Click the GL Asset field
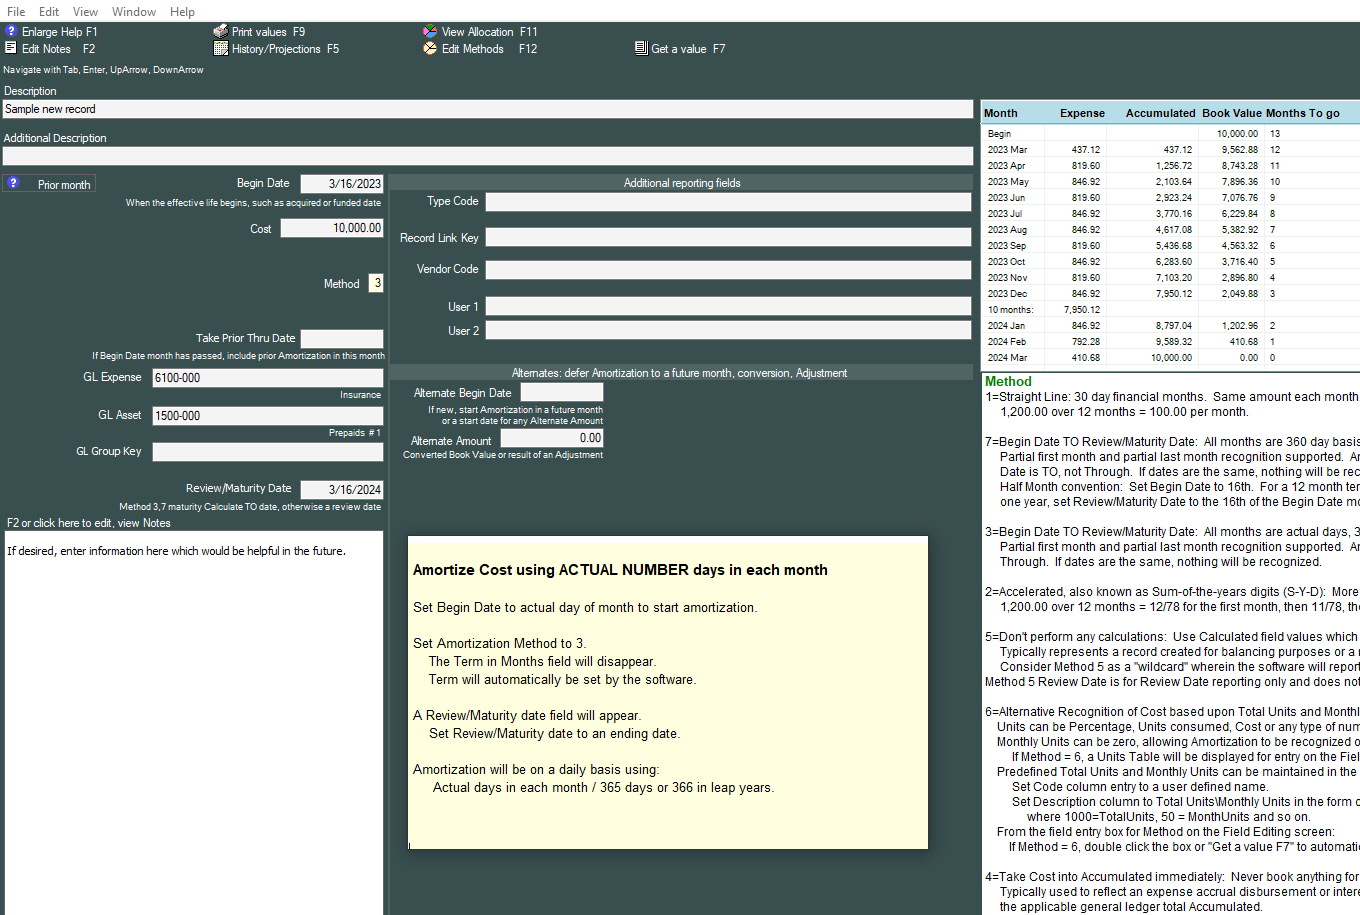 (x=268, y=416)
